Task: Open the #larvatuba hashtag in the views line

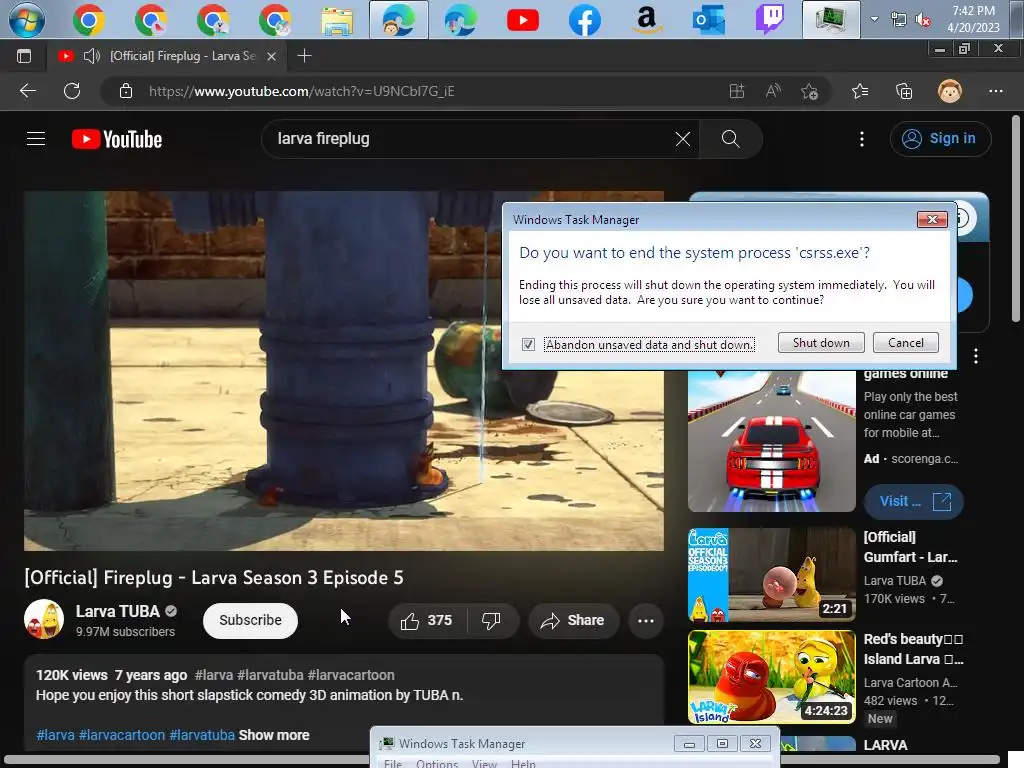Action: pyautogui.click(x=270, y=675)
